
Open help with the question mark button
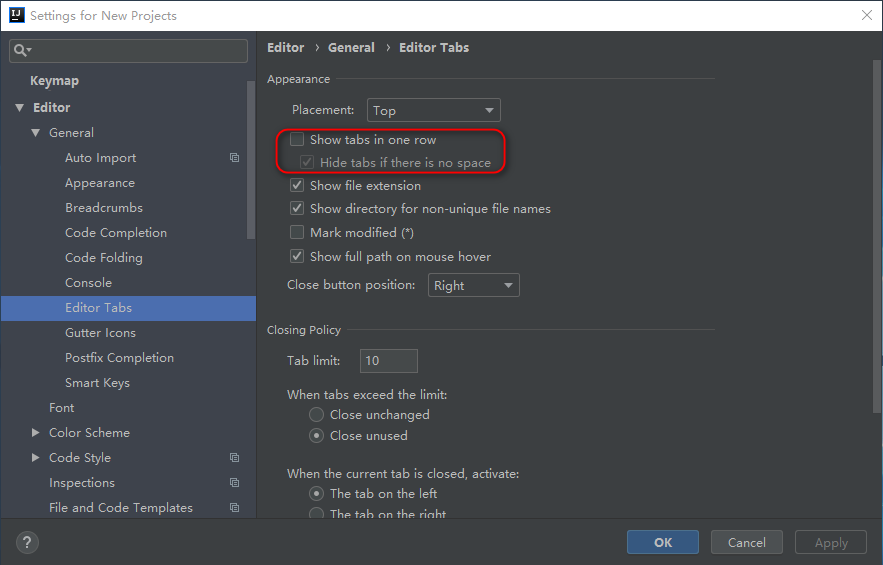click(27, 542)
